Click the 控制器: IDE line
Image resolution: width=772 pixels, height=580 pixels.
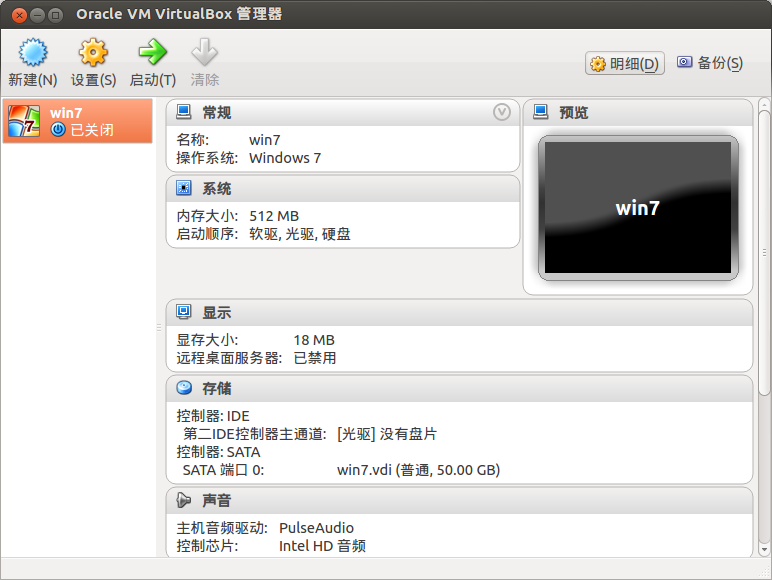coord(213,416)
